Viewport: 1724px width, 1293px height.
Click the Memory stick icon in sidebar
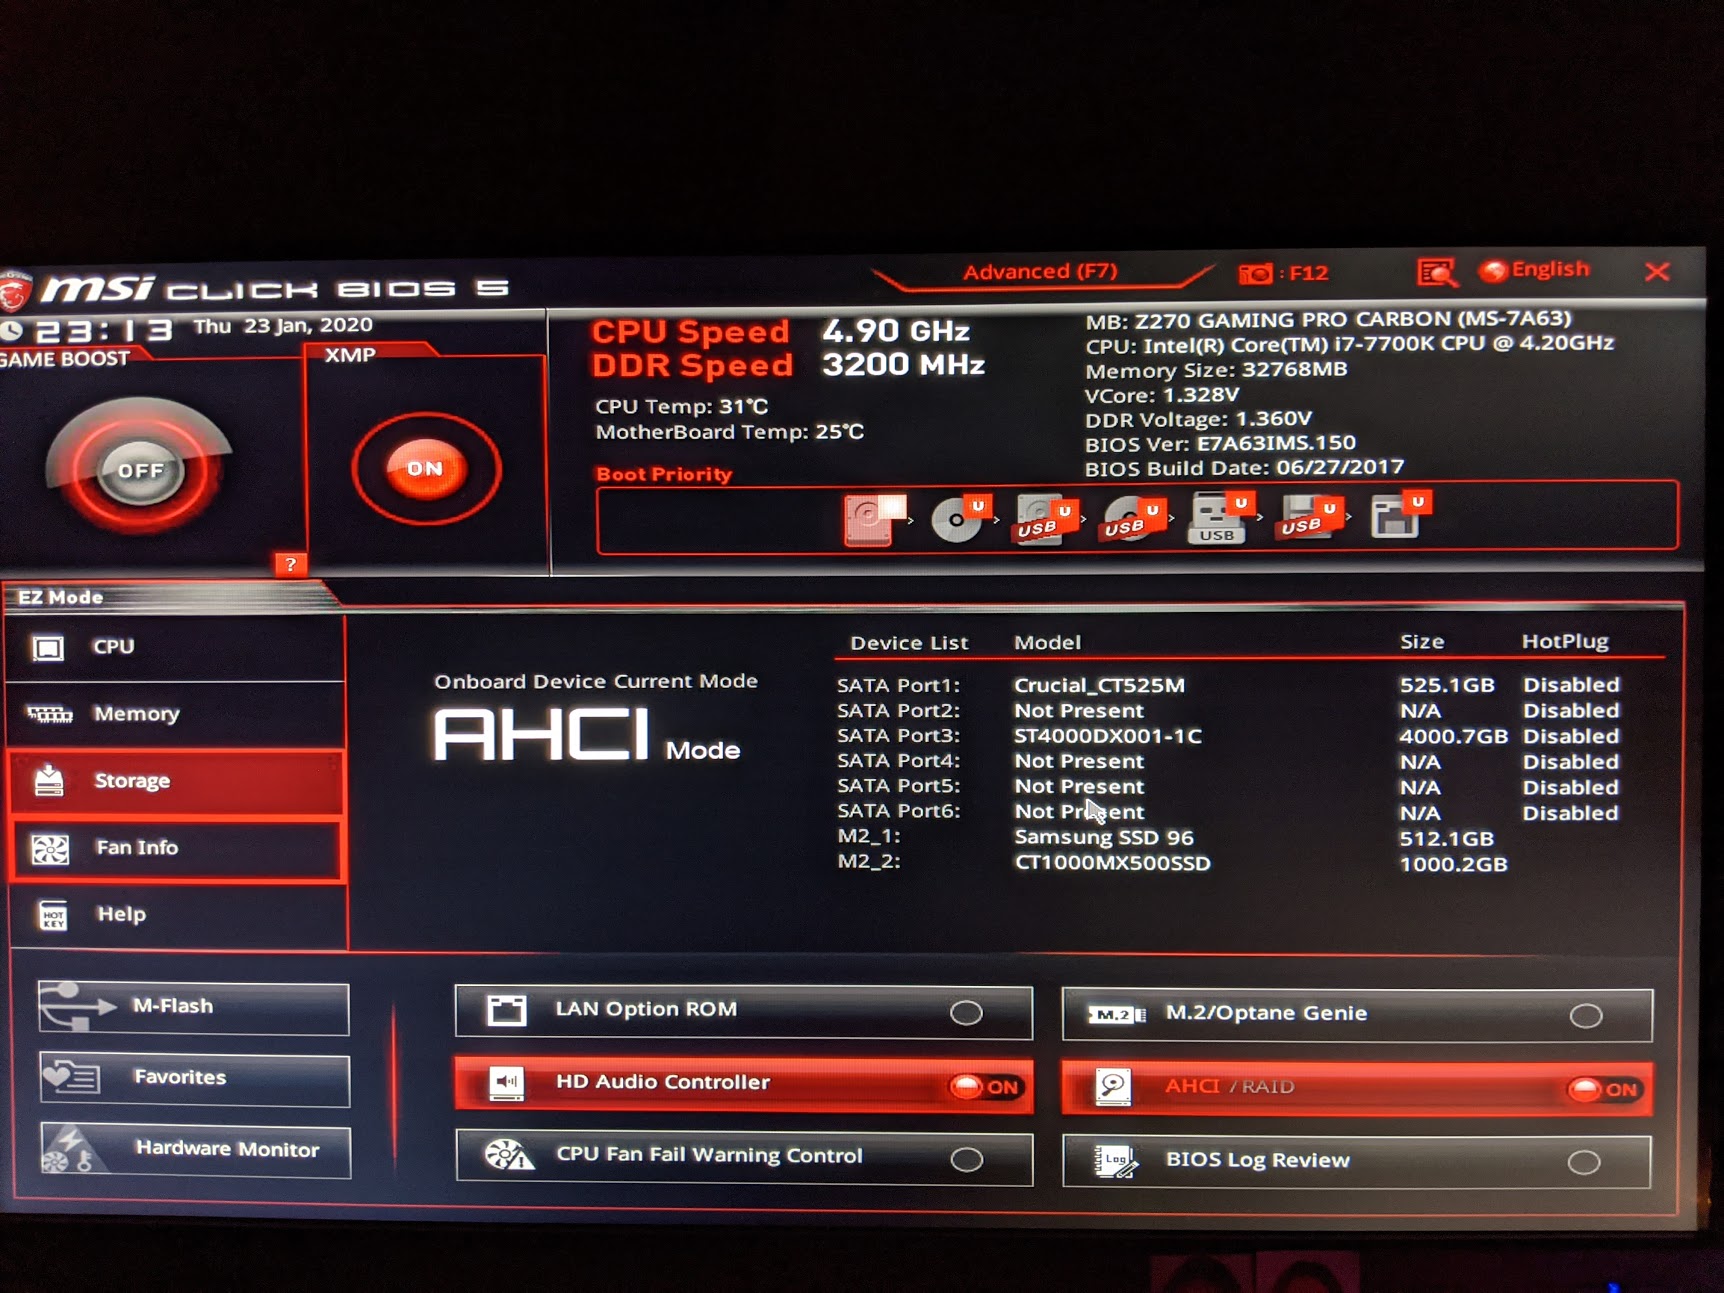50,714
